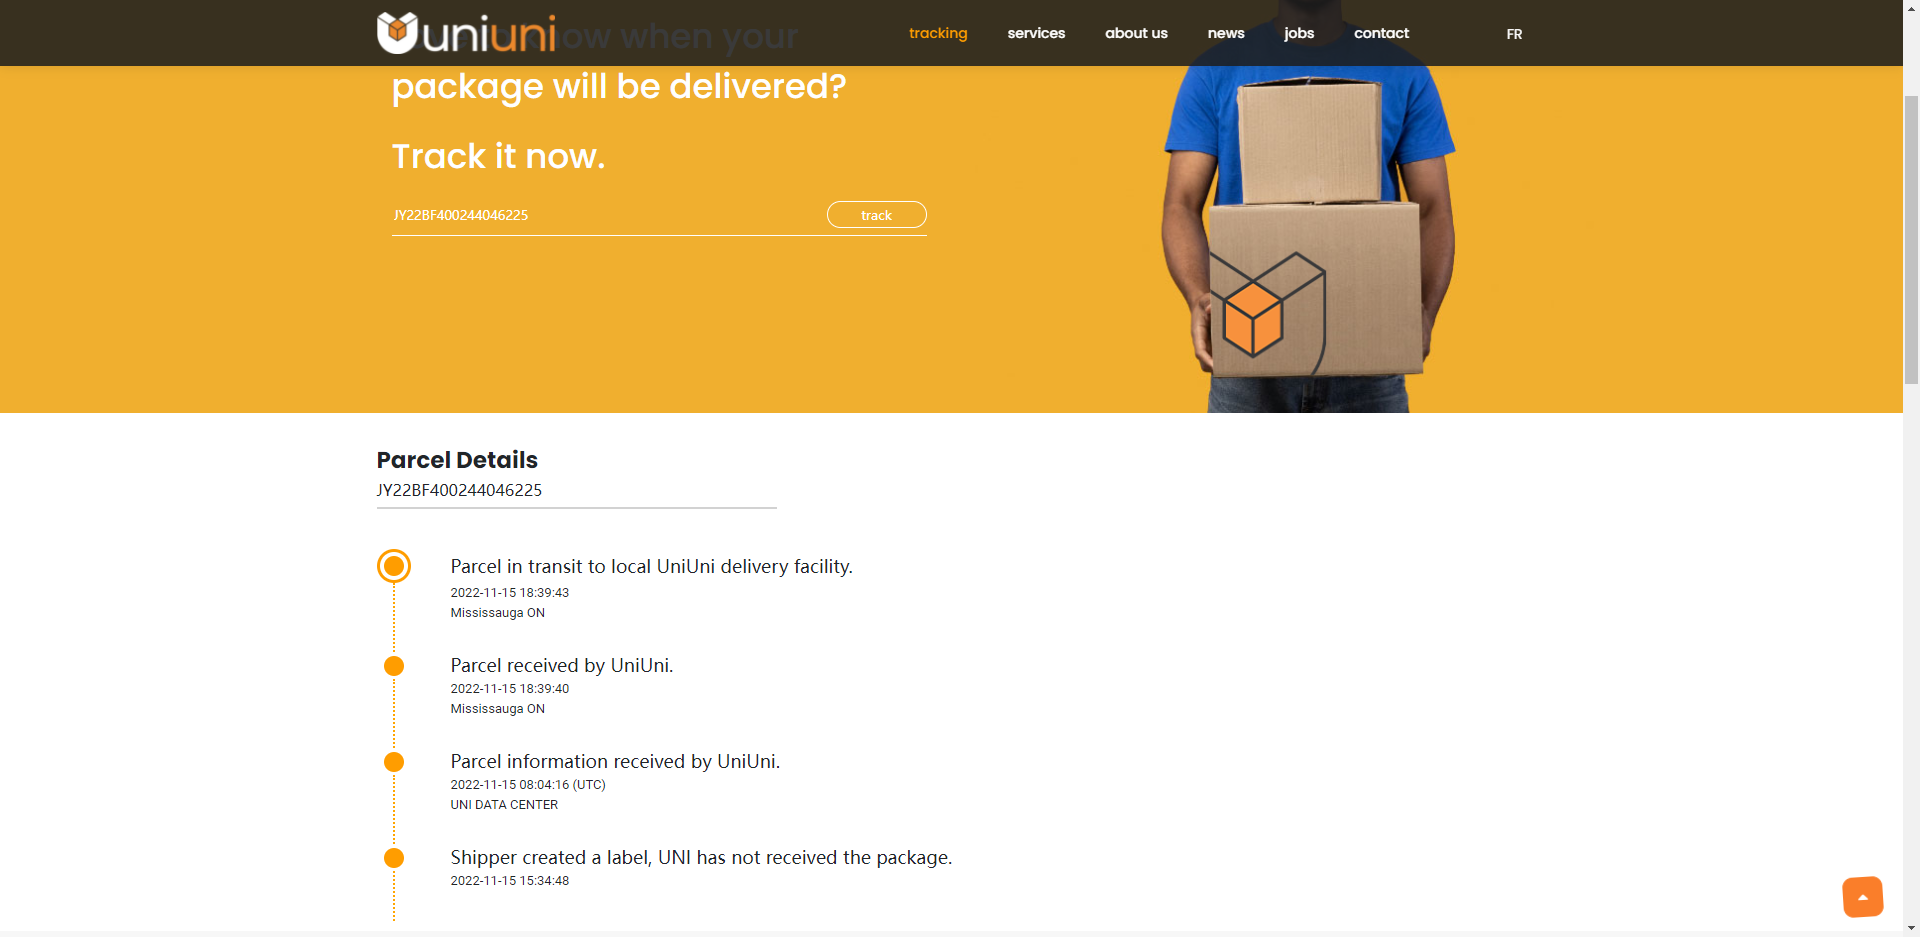Click the scrollbar down arrow
1920x937 pixels.
[x=1911, y=928]
